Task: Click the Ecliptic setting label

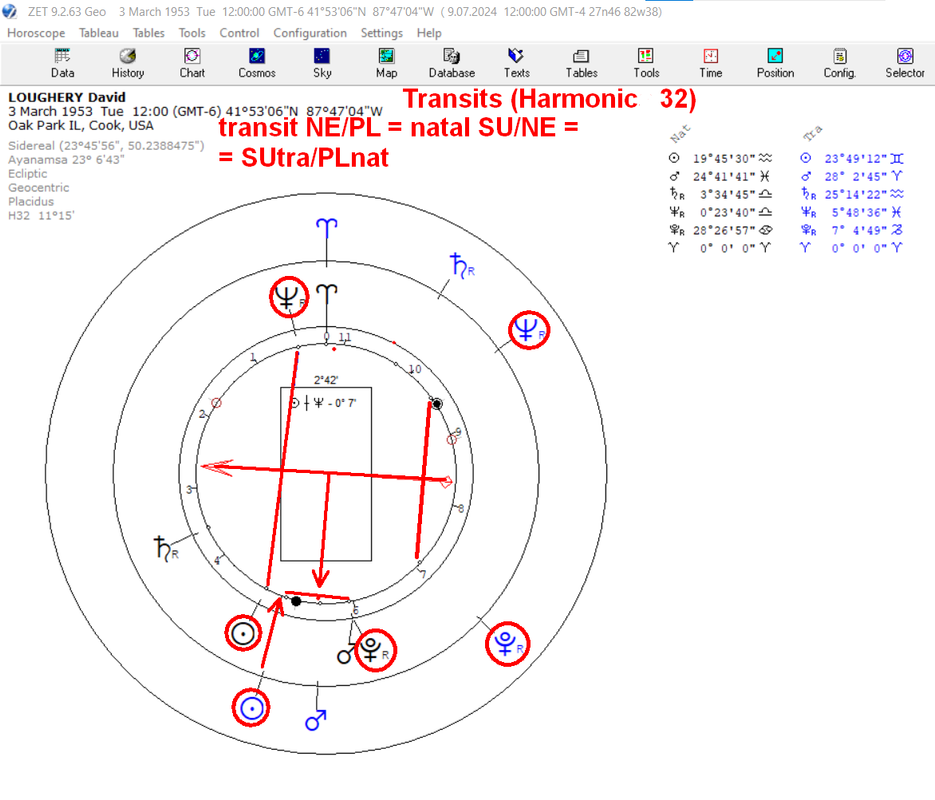Action: pyautogui.click(x=27, y=173)
